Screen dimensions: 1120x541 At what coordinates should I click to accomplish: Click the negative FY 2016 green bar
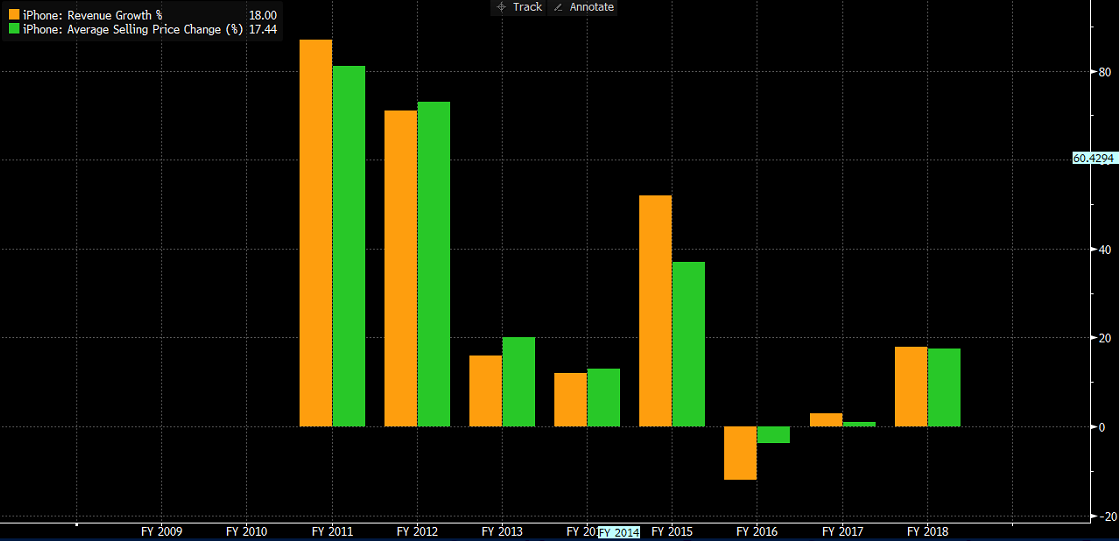774,435
